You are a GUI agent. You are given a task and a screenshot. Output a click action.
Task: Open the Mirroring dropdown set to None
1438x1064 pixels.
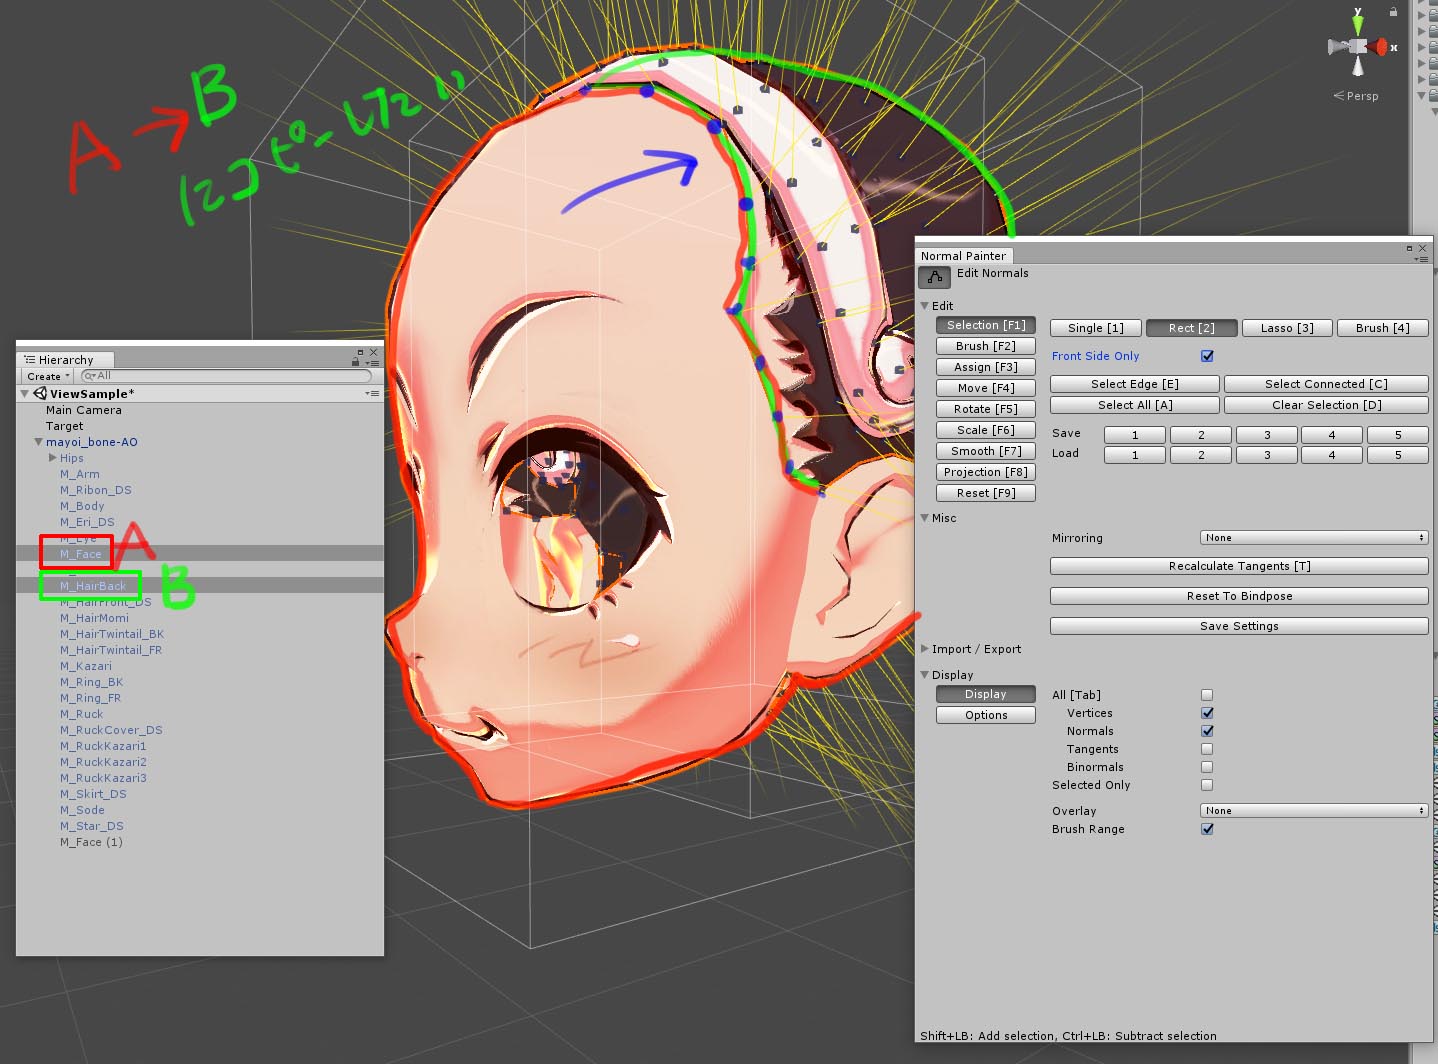pyautogui.click(x=1313, y=537)
